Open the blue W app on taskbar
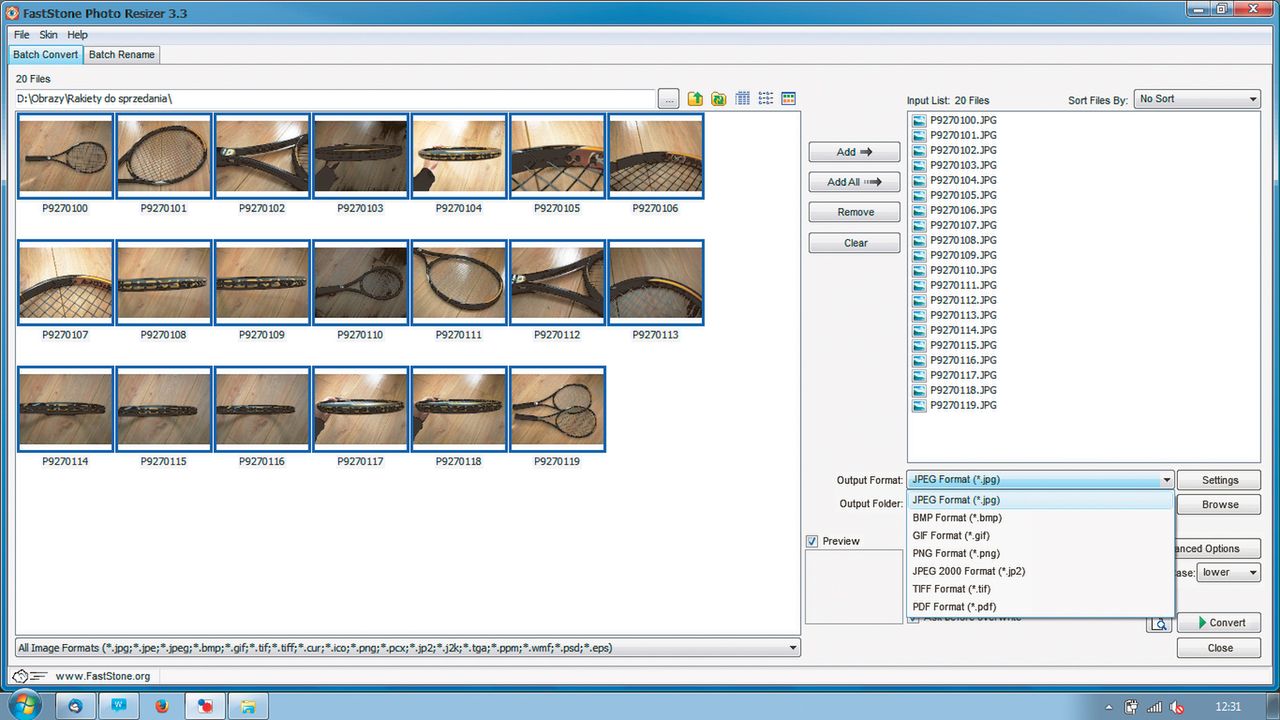This screenshot has width=1280, height=720. coord(119,706)
